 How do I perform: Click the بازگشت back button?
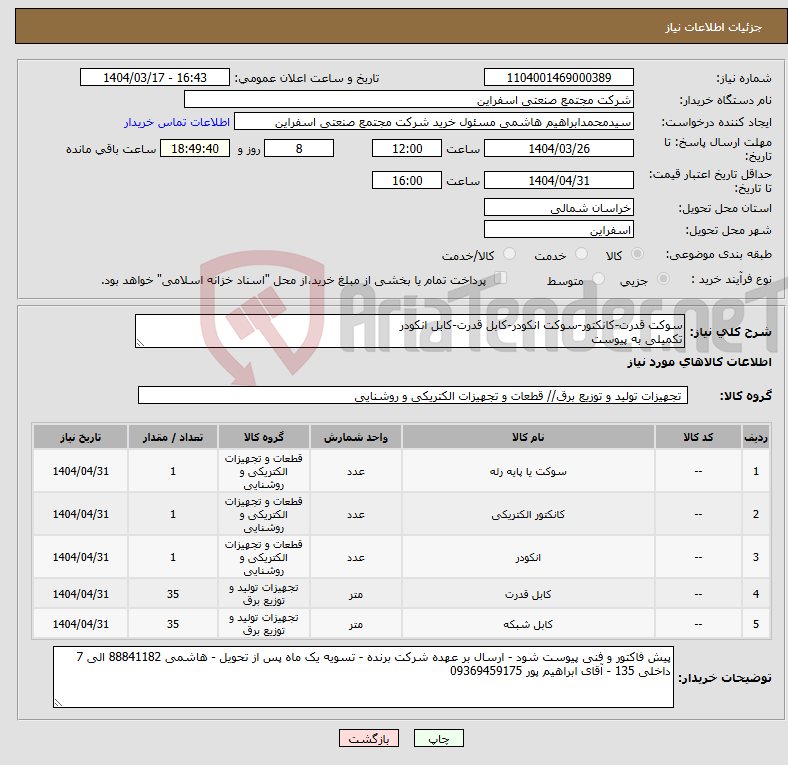tap(369, 738)
